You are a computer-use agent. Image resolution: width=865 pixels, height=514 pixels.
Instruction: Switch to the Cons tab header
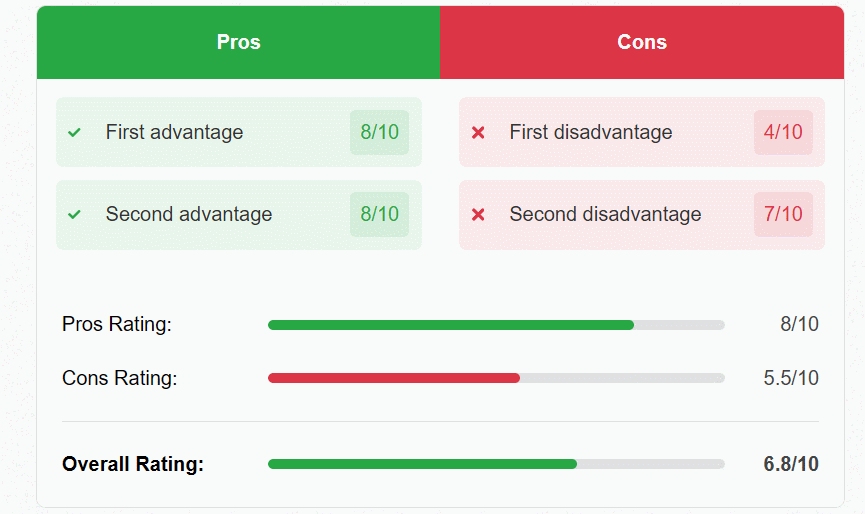(642, 42)
